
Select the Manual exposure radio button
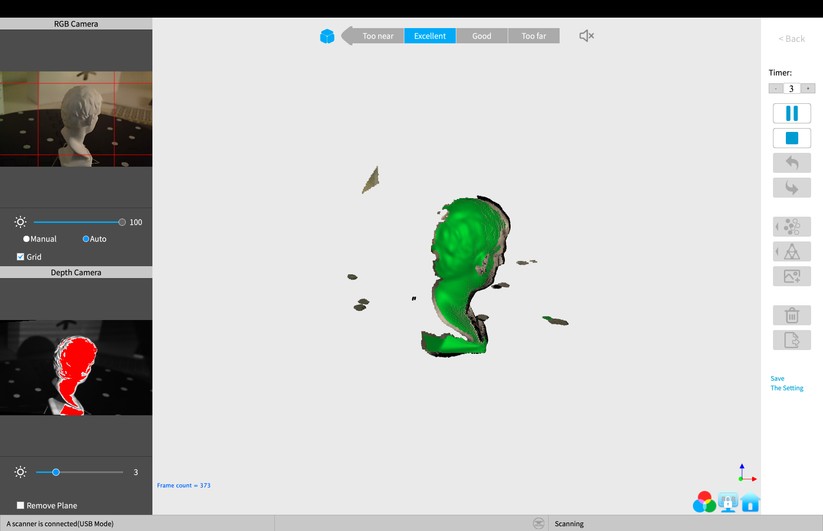pos(27,239)
